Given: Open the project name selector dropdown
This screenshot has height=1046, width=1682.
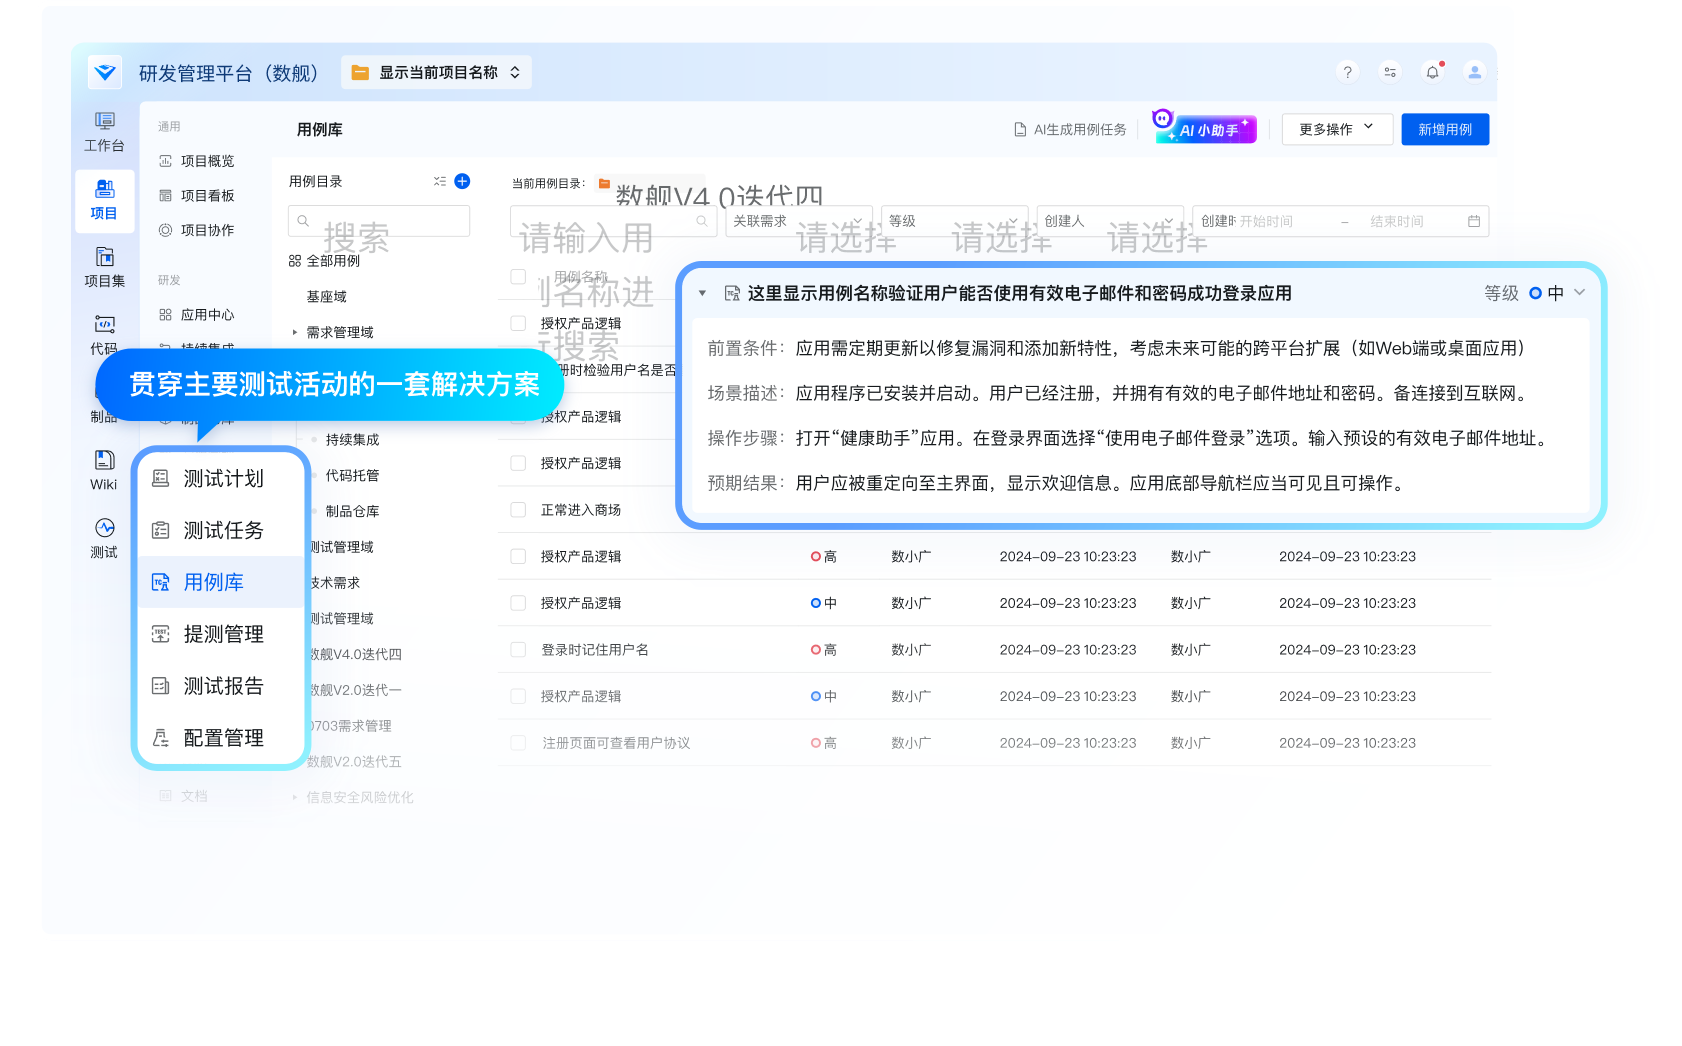Looking at the screenshot, I should (x=436, y=72).
